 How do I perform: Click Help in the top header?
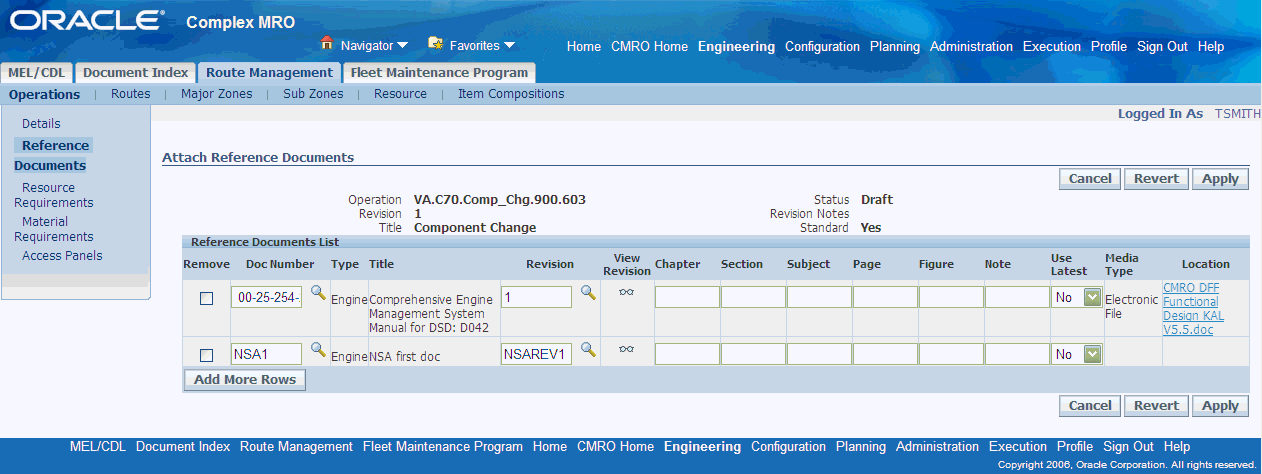pos(1211,47)
